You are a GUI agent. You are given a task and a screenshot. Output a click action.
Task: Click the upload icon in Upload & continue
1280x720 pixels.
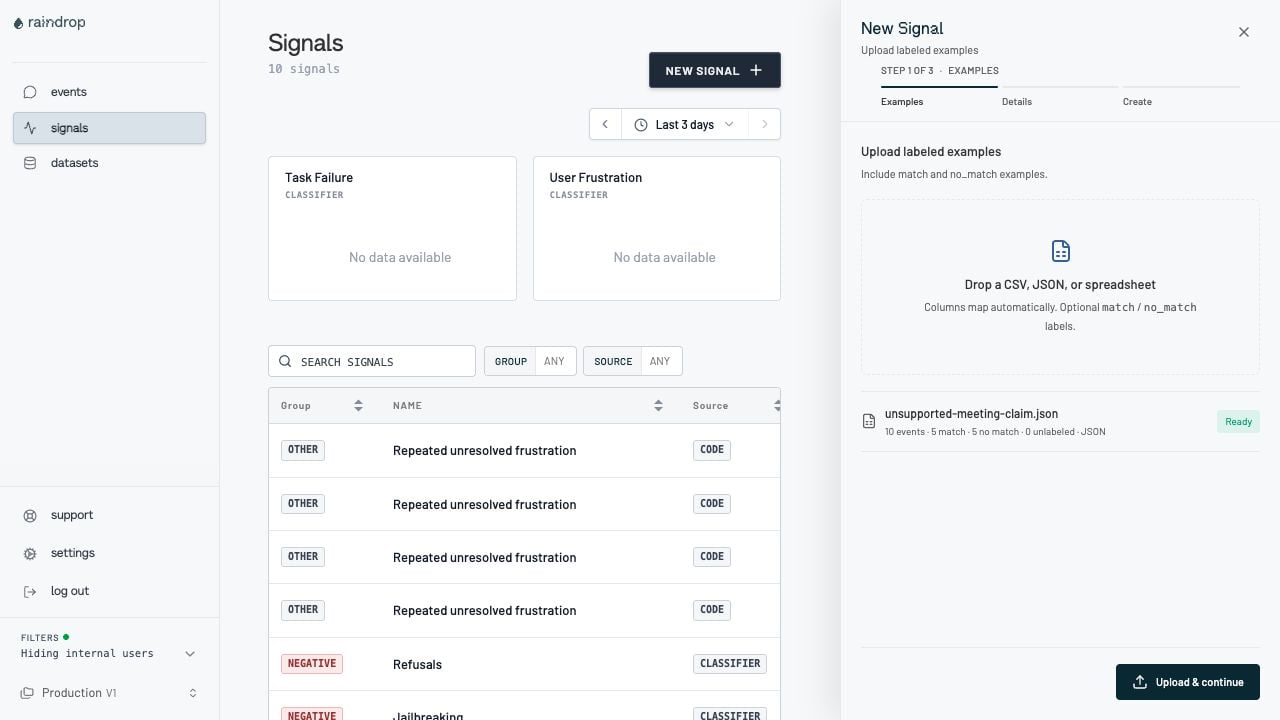tap(1140, 682)
